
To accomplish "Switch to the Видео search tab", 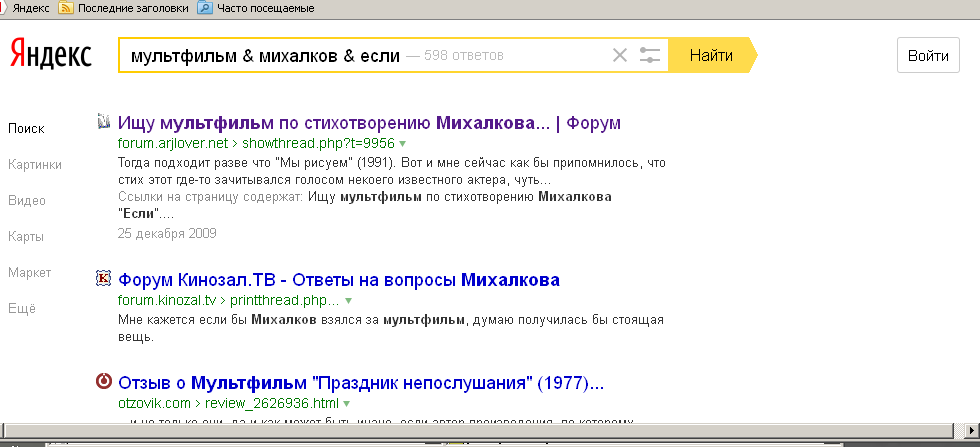I will [27, 200].
